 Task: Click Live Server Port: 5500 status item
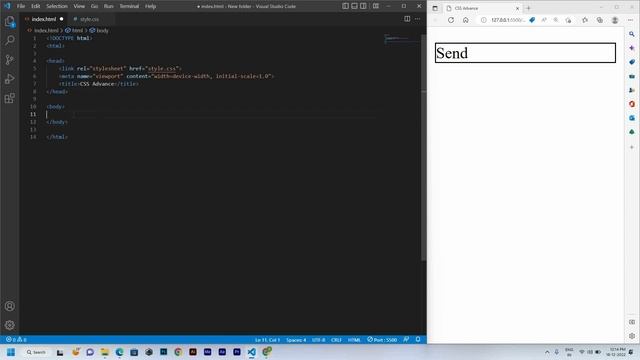[382, 340]
